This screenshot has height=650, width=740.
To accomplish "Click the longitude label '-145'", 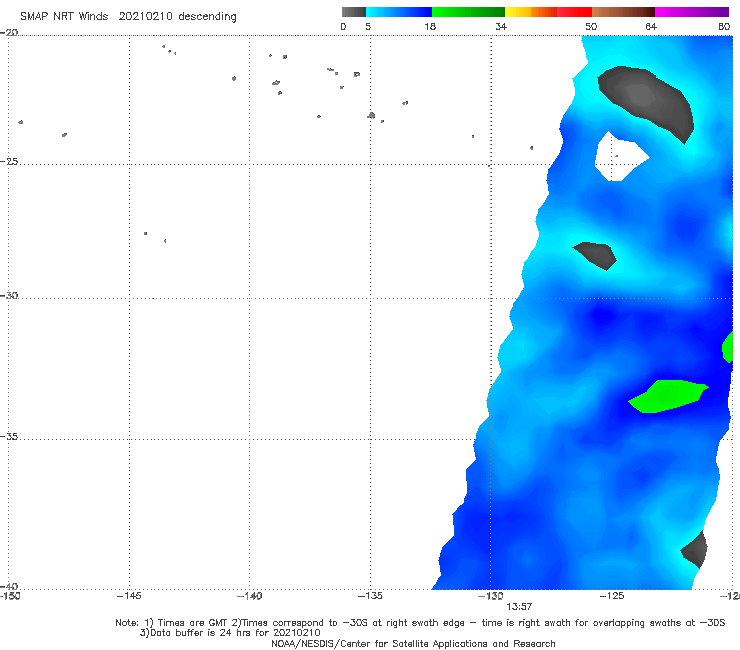I will (x=129, y=596).
